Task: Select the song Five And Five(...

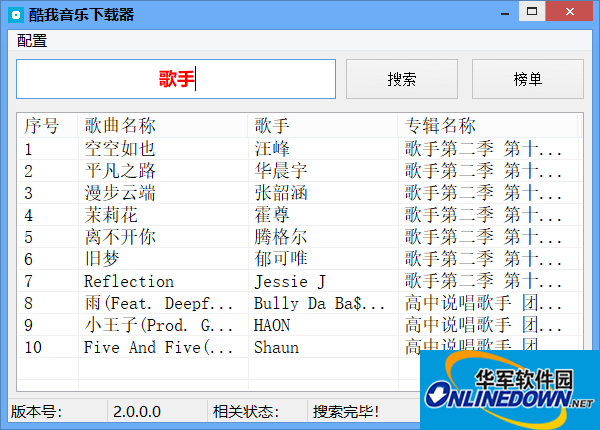Action: pyautogui.click(x=158, y=347)
